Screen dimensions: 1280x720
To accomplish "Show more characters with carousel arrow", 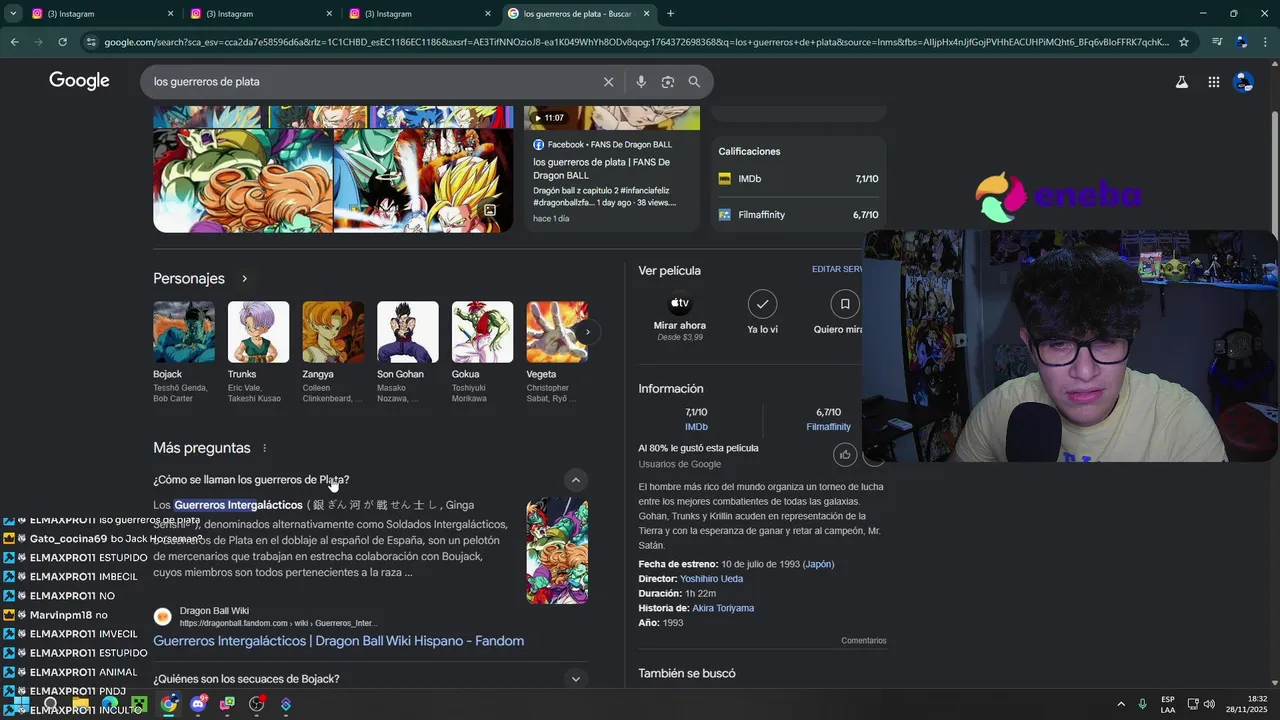I will click(x=588, y=332).
